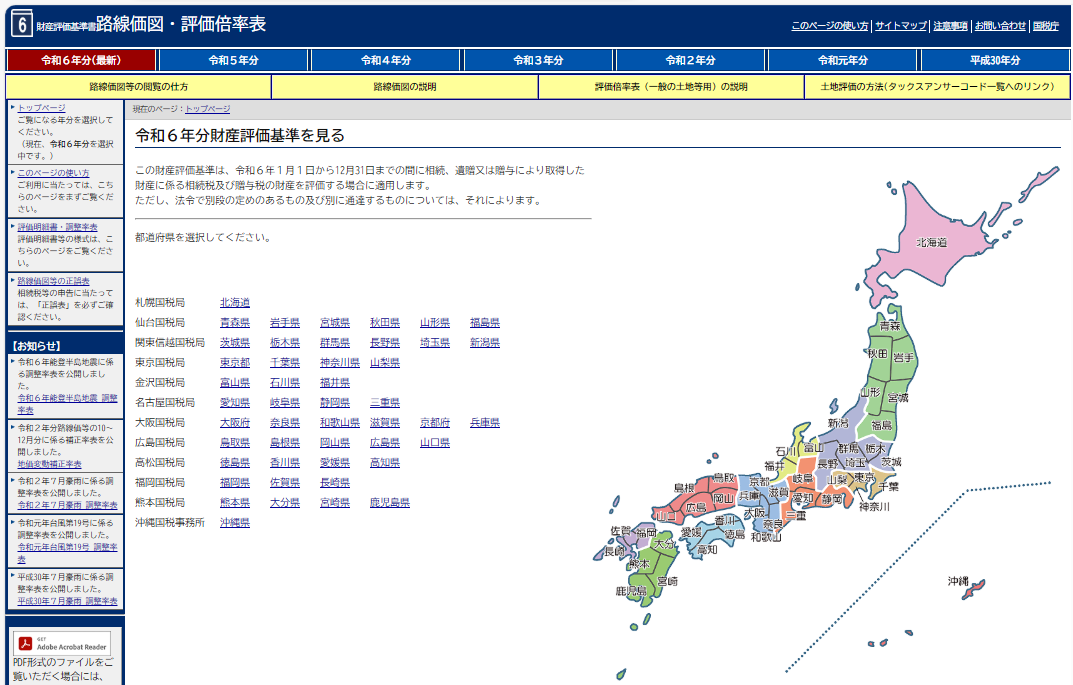Click the 財産評価基準書 "6" logo emblem
This screenshot has width=1073, height=685.
pyautogui.click(x=22, y=21)
